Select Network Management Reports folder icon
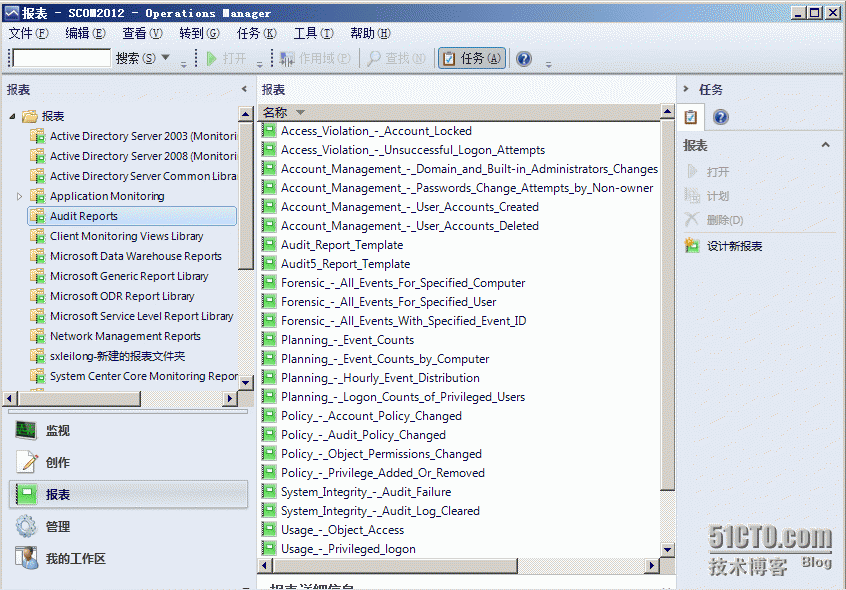Image resolution: width=846 pixels, height=590 pixels. pos(38,336)
